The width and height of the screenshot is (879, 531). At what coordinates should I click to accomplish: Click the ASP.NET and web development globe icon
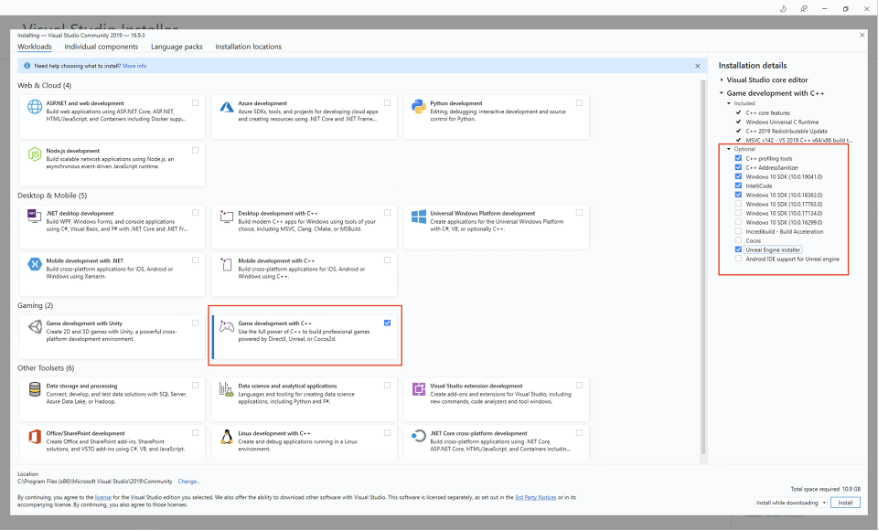(x=35, y=107)
